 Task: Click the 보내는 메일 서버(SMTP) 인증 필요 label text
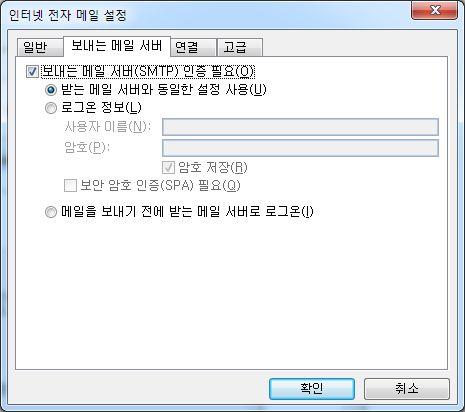[148, 71]
